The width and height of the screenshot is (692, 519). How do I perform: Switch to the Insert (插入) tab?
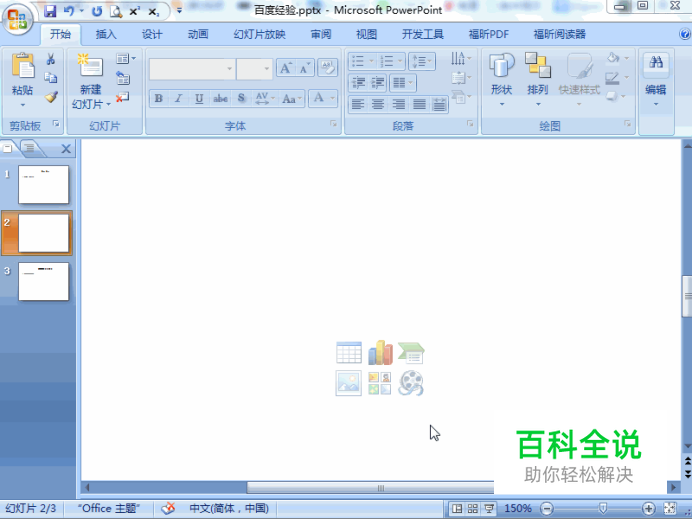[x=106, y=34]
